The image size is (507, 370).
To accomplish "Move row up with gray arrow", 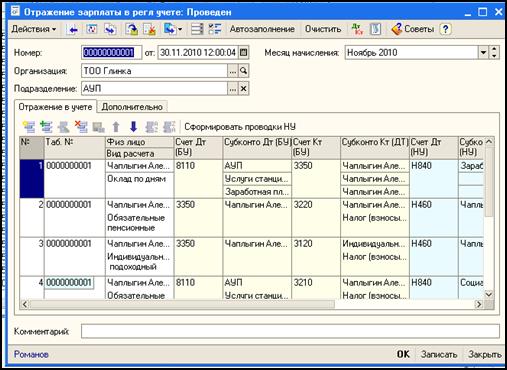I will [116, 127].
